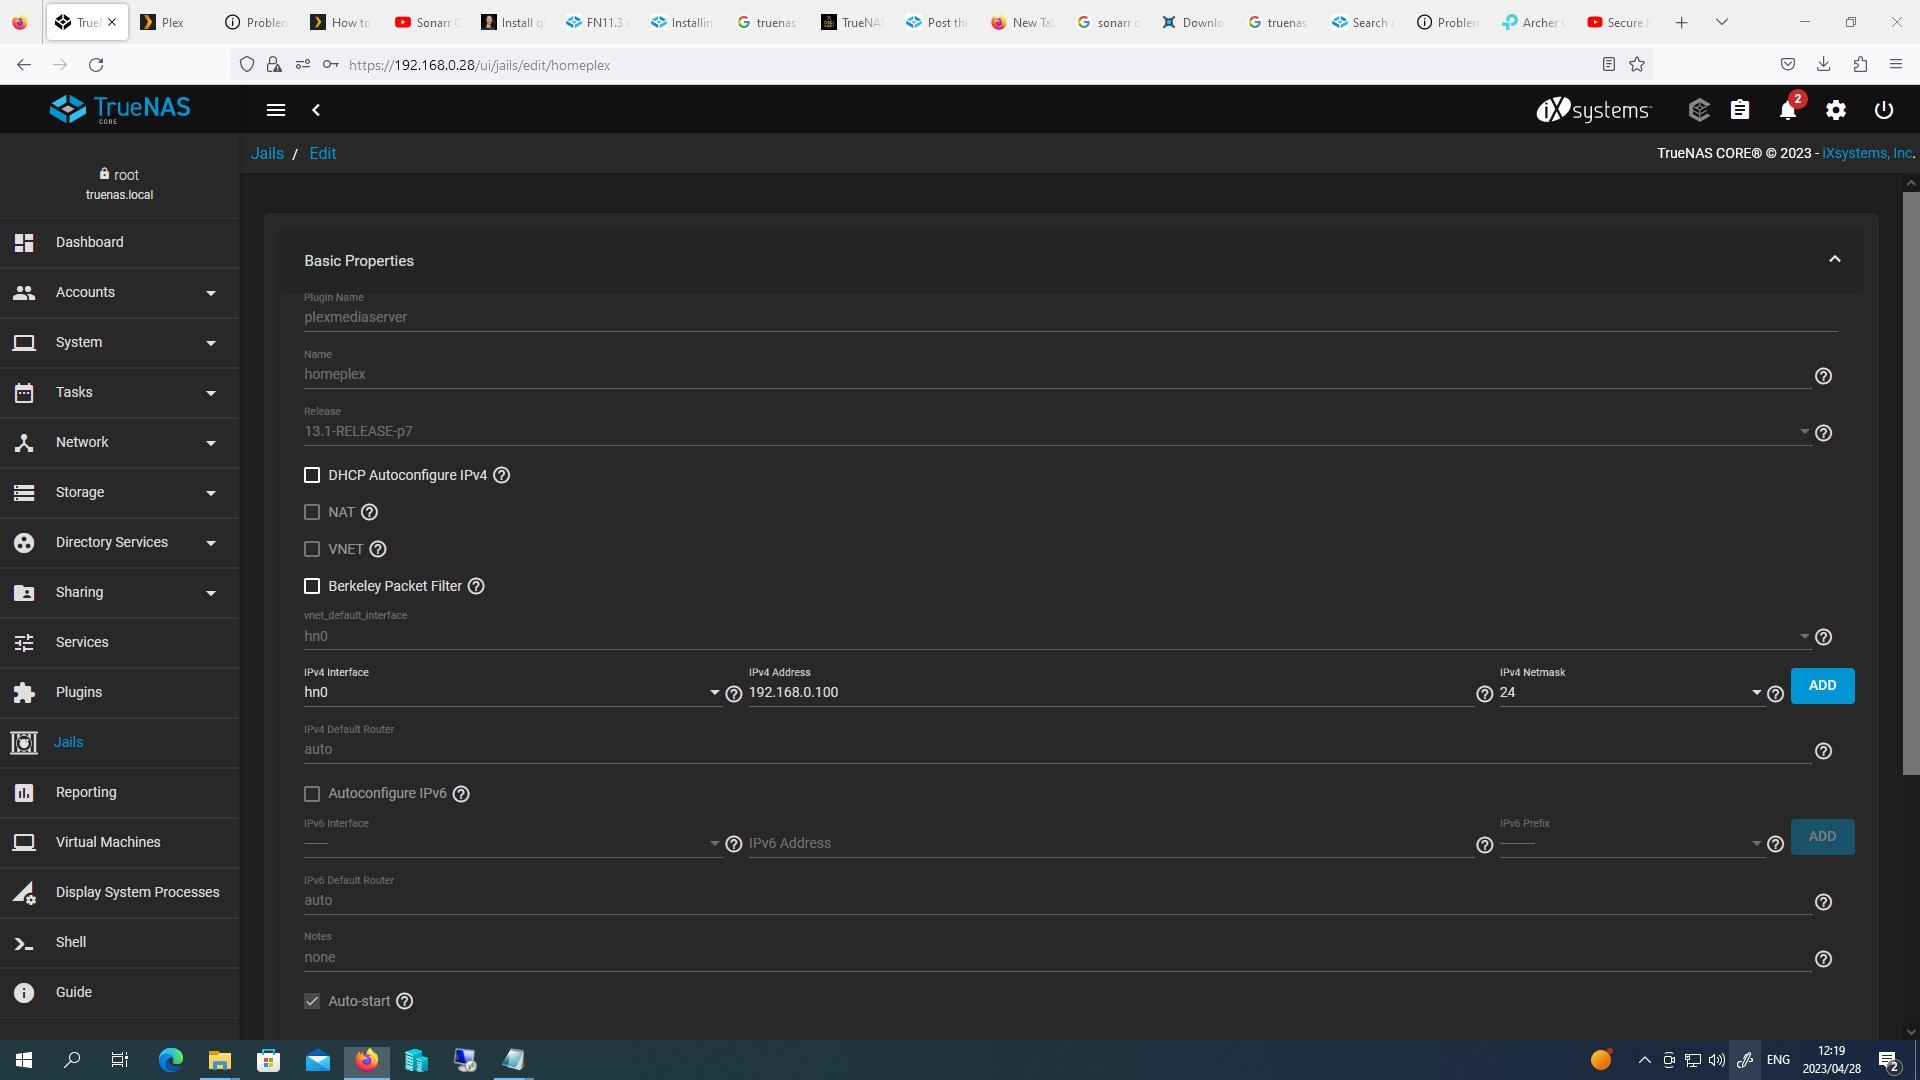Click the TrueCommand layered icon

click(1699, 110)
